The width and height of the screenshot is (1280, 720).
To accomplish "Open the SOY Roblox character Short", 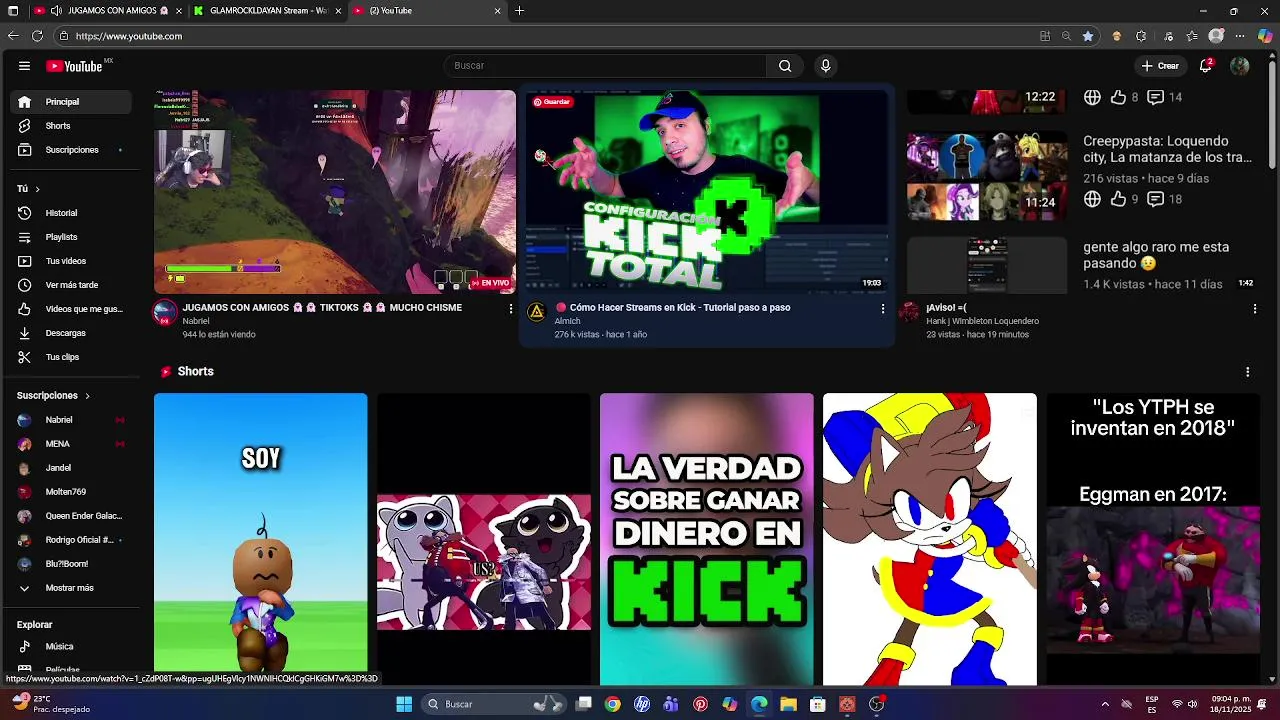I will [260, 539].
